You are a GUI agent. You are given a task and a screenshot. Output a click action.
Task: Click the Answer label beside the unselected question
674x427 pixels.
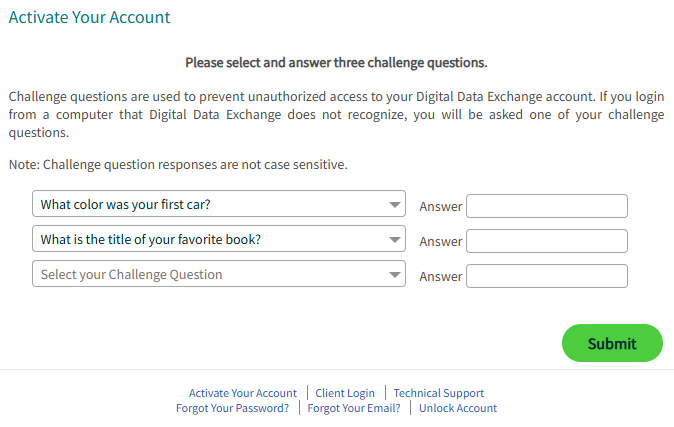coord(440,277)
